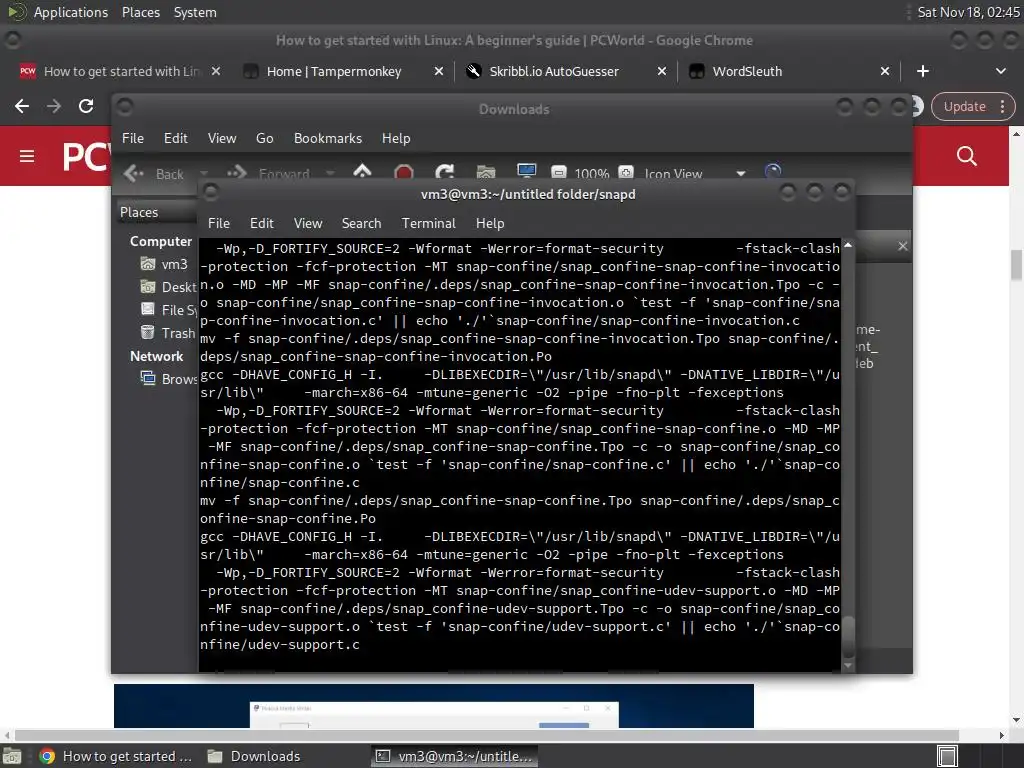Click show desktop icon in bottom panel
The width and height of the screenshot is (1024, 768).
pos(12,756)
